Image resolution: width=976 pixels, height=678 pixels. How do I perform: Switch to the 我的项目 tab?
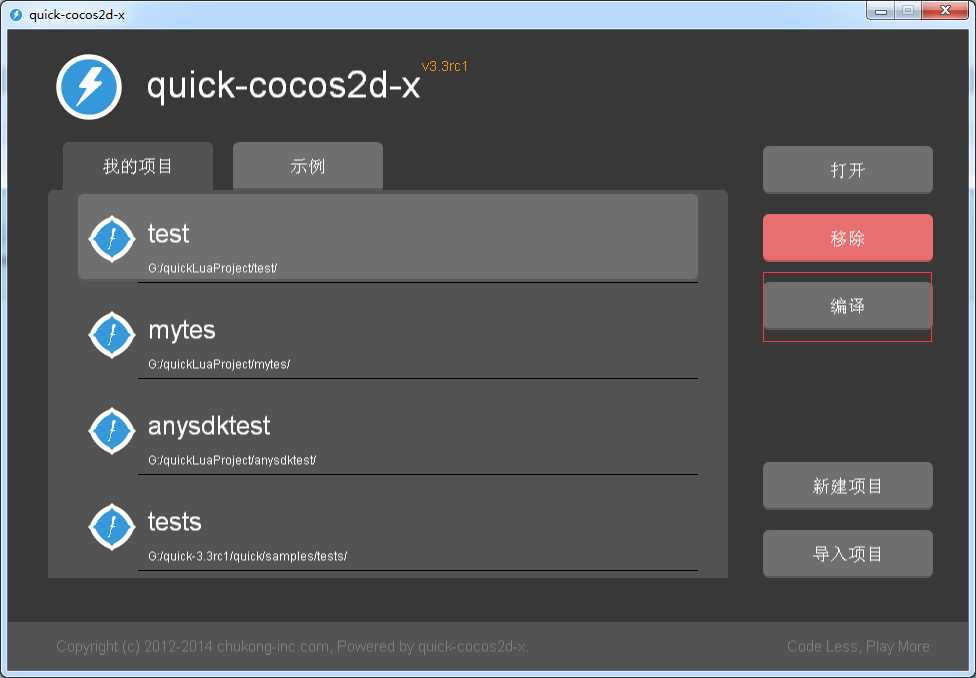[138, 166]
